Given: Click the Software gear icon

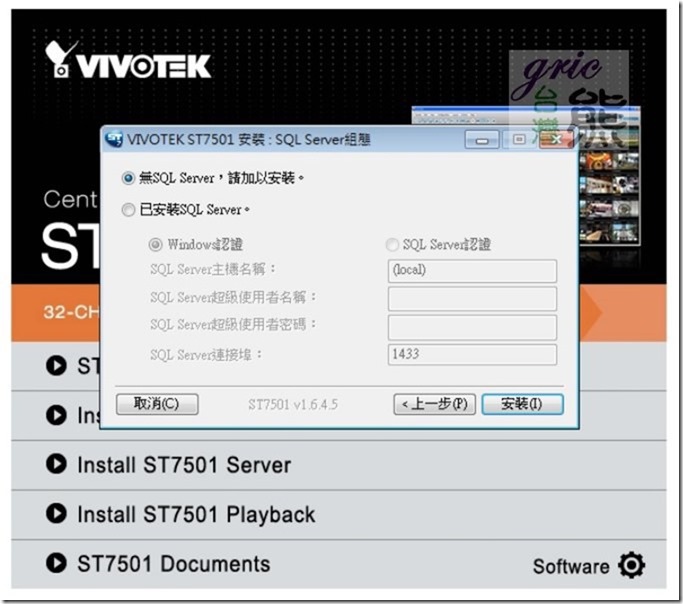Looking at the screenshot, I should 632,565.
